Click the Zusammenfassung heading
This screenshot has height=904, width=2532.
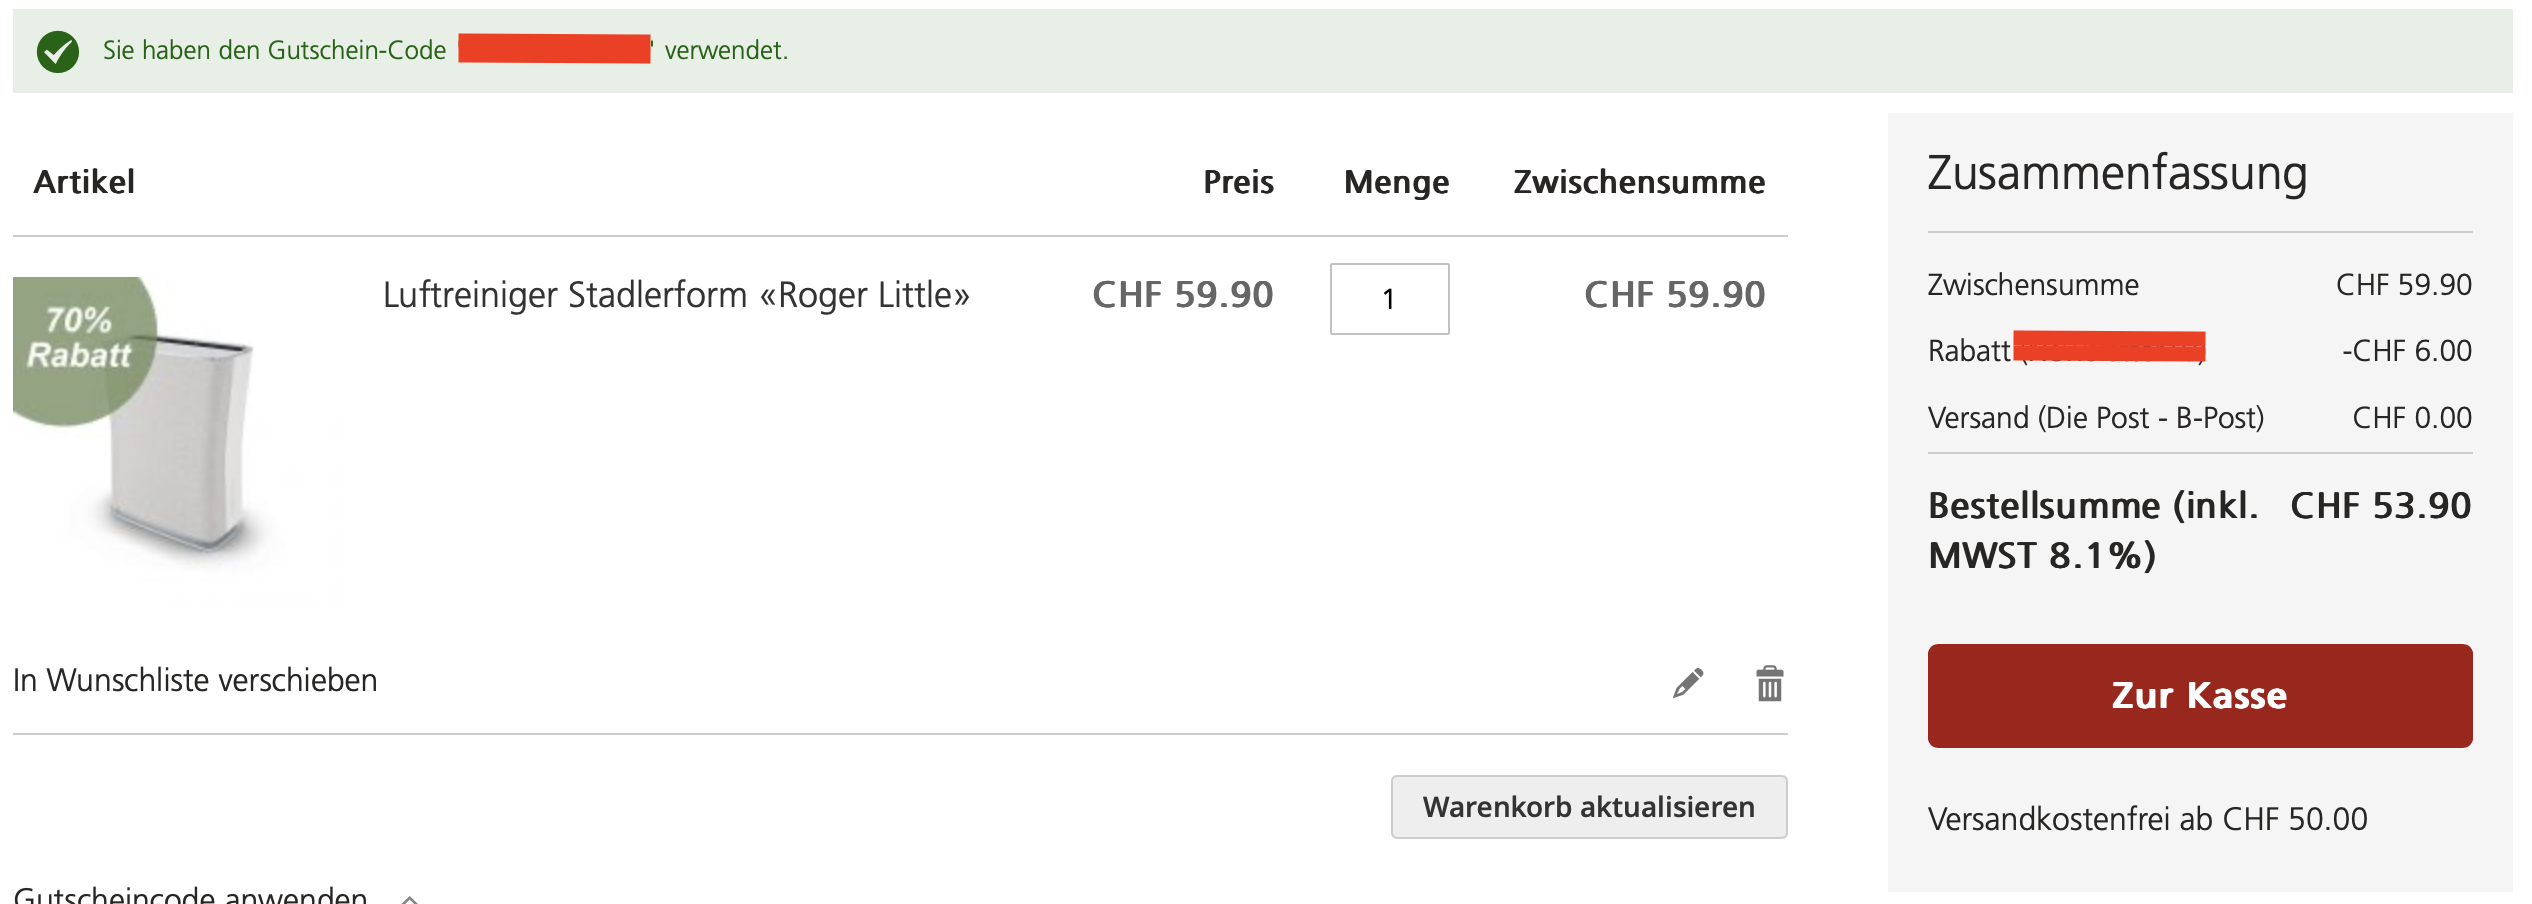point(2117,173)
